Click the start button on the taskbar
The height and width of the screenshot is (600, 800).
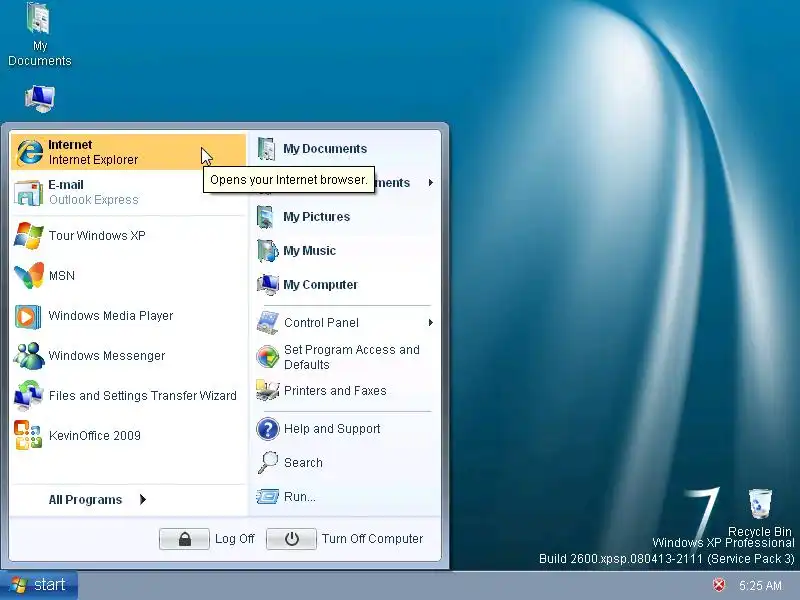(39, 585)
